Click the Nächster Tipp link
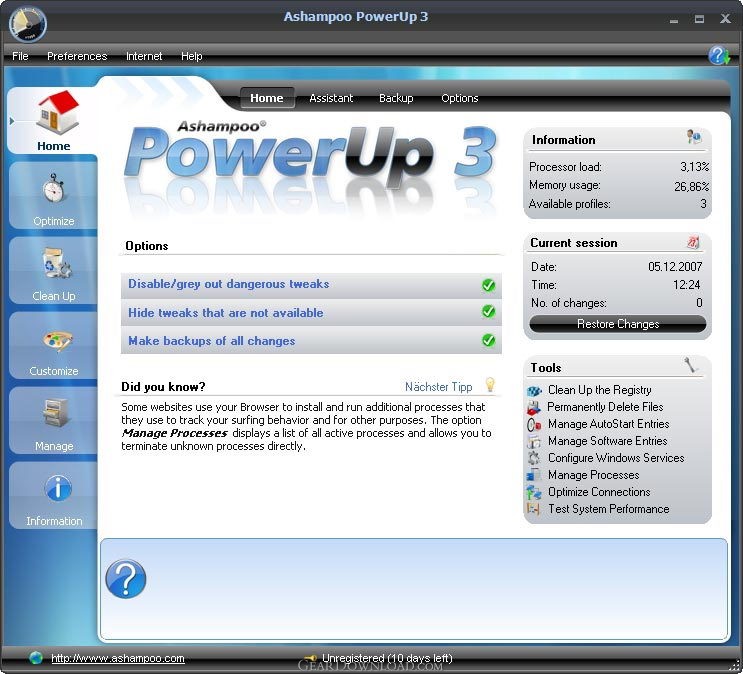This screenshot has height=674, width=743. [438, 387]
